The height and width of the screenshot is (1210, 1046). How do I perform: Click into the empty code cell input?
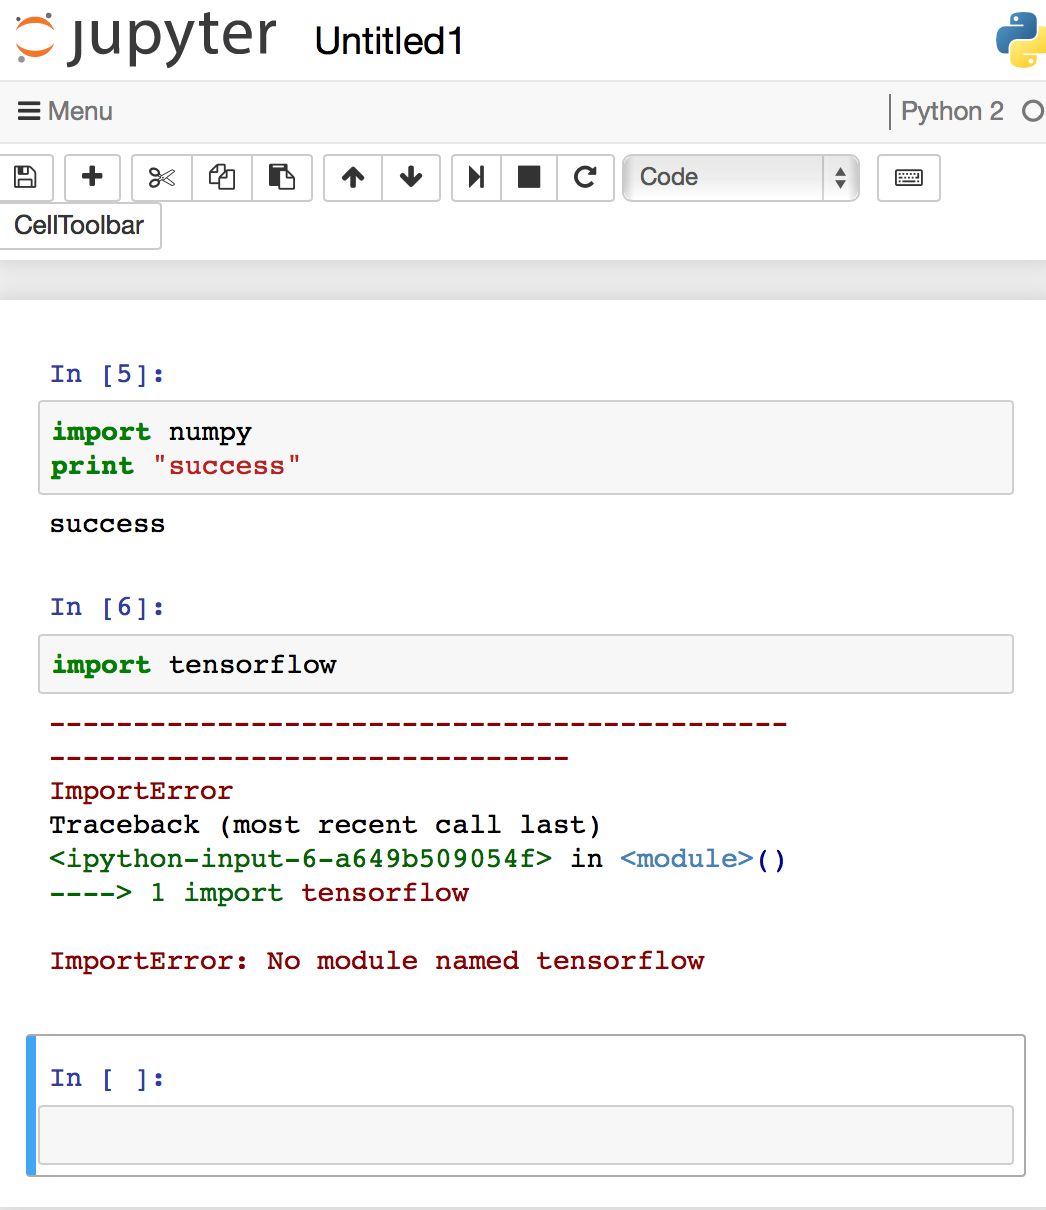[526, 1135]
